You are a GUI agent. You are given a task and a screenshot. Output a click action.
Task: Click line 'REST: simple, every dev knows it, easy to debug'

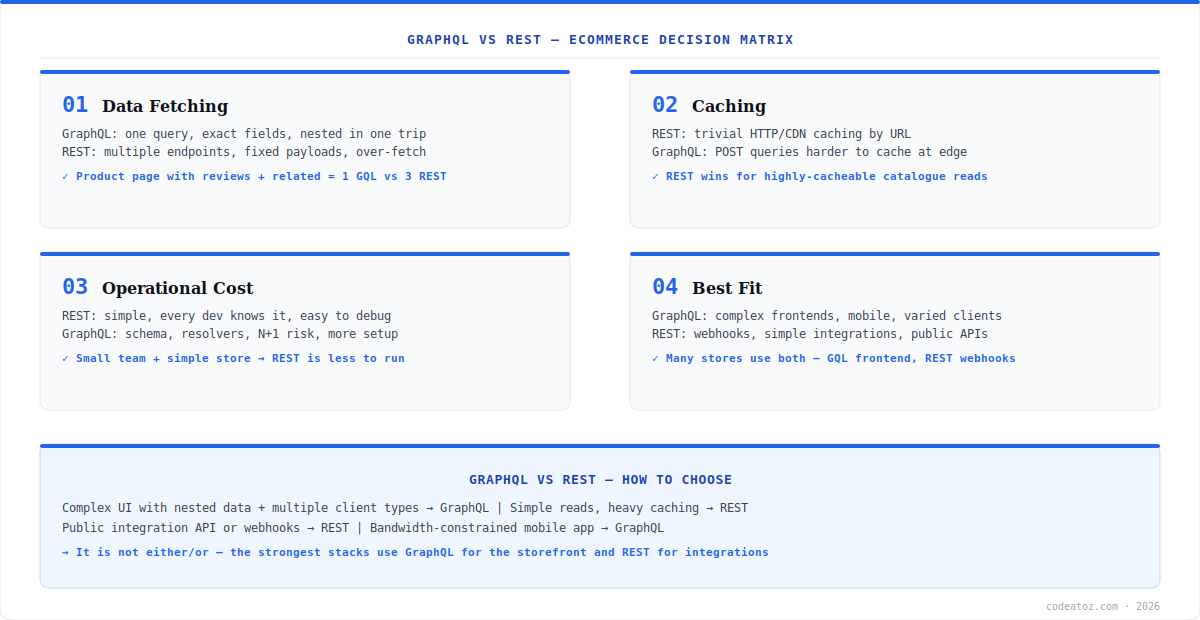pyautogui.click(x=226, y=316)
